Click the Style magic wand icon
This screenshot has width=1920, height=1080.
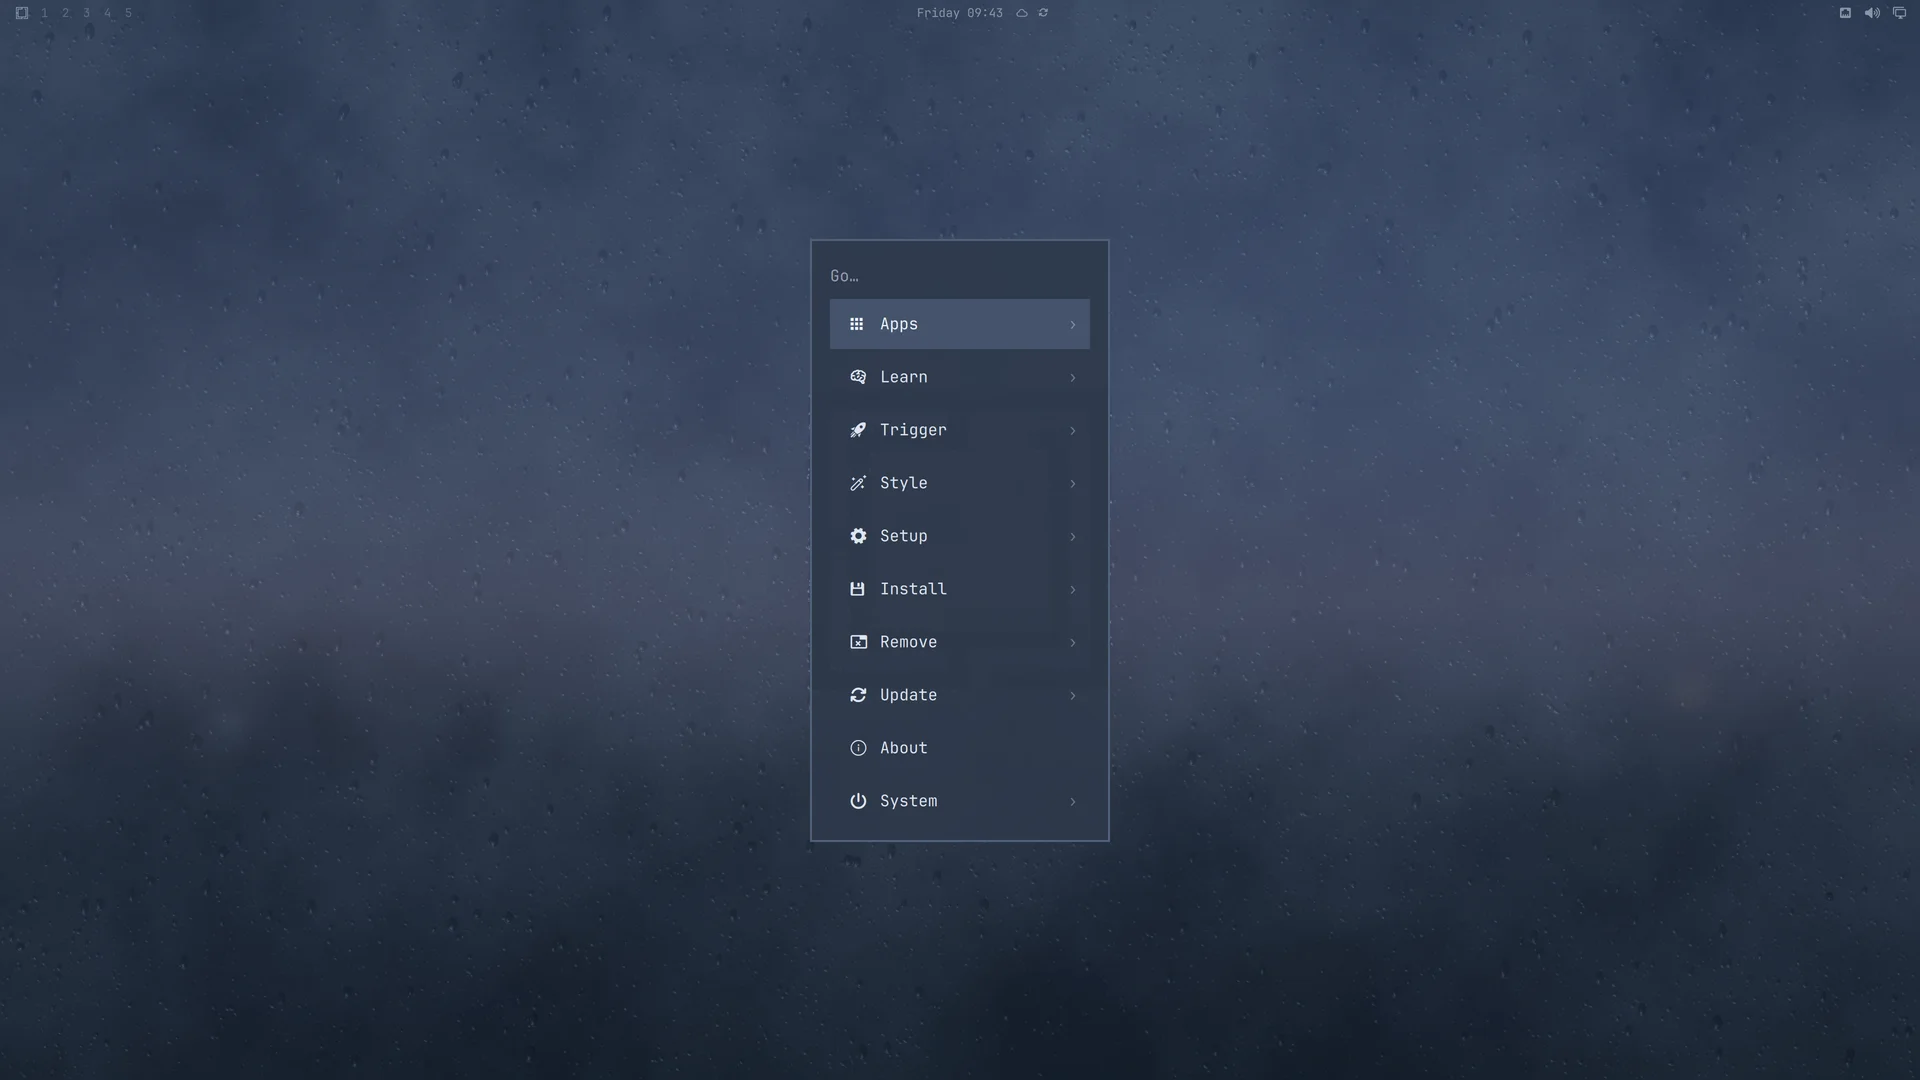tap(858, 483)
